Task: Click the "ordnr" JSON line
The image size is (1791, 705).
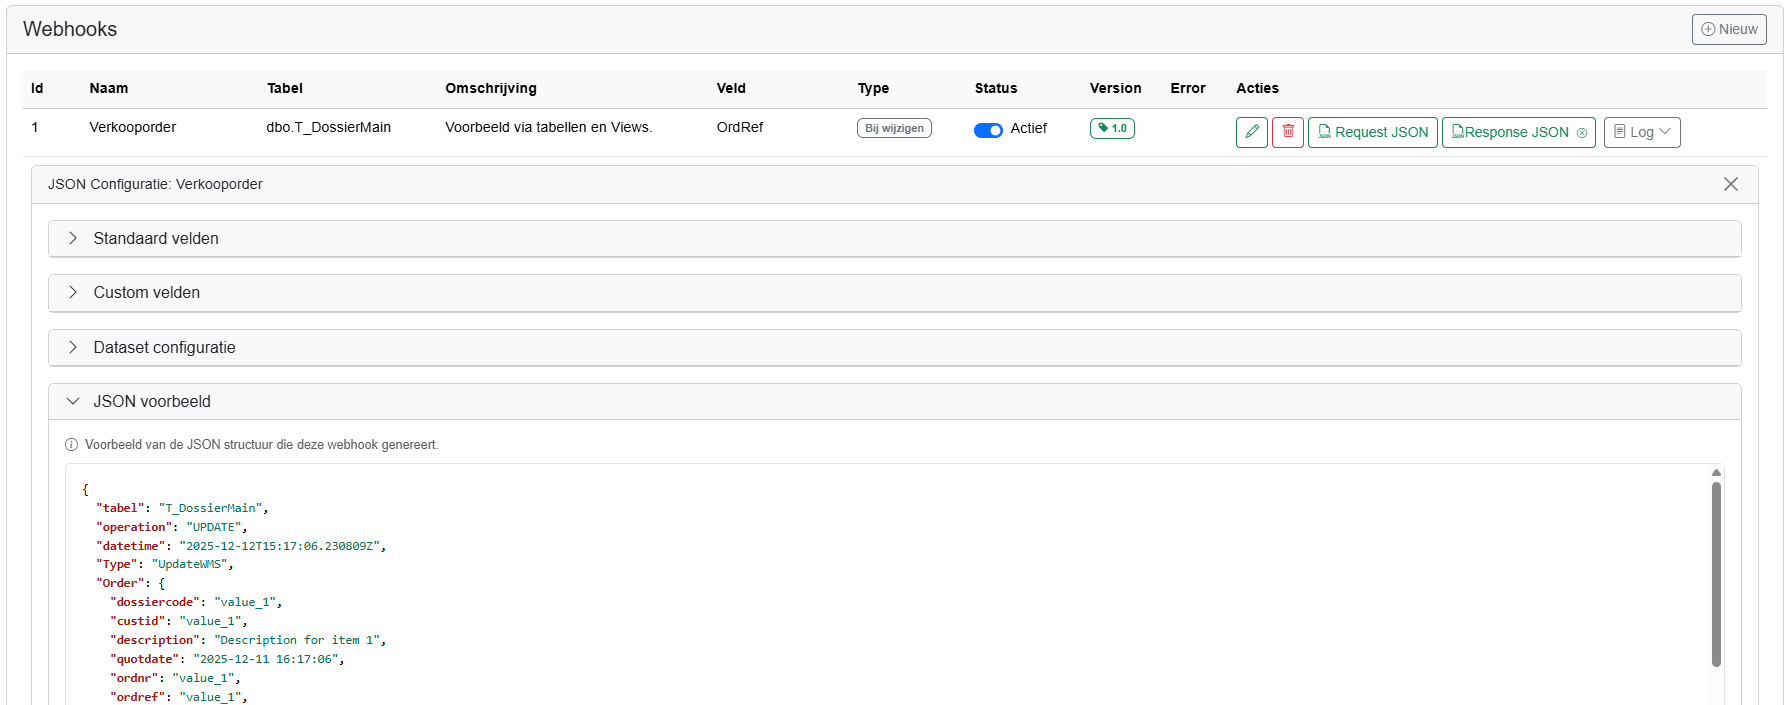Action: pyautogui.click(x=175, y=678)
